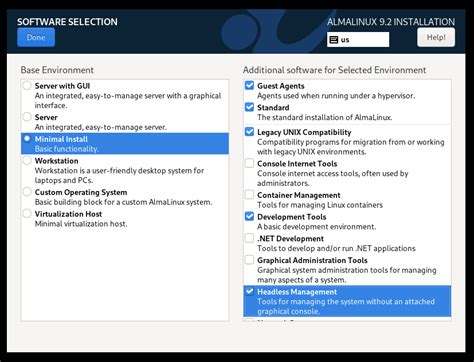Select the Virtualization Host environment
Image resolution: width=474 pixels, height=362 pixels.
[x=27, y=214]
